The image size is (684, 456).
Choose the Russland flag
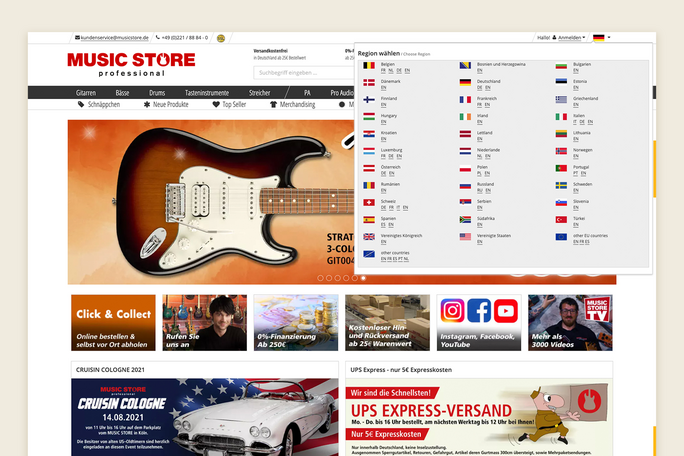click(465, 185)
